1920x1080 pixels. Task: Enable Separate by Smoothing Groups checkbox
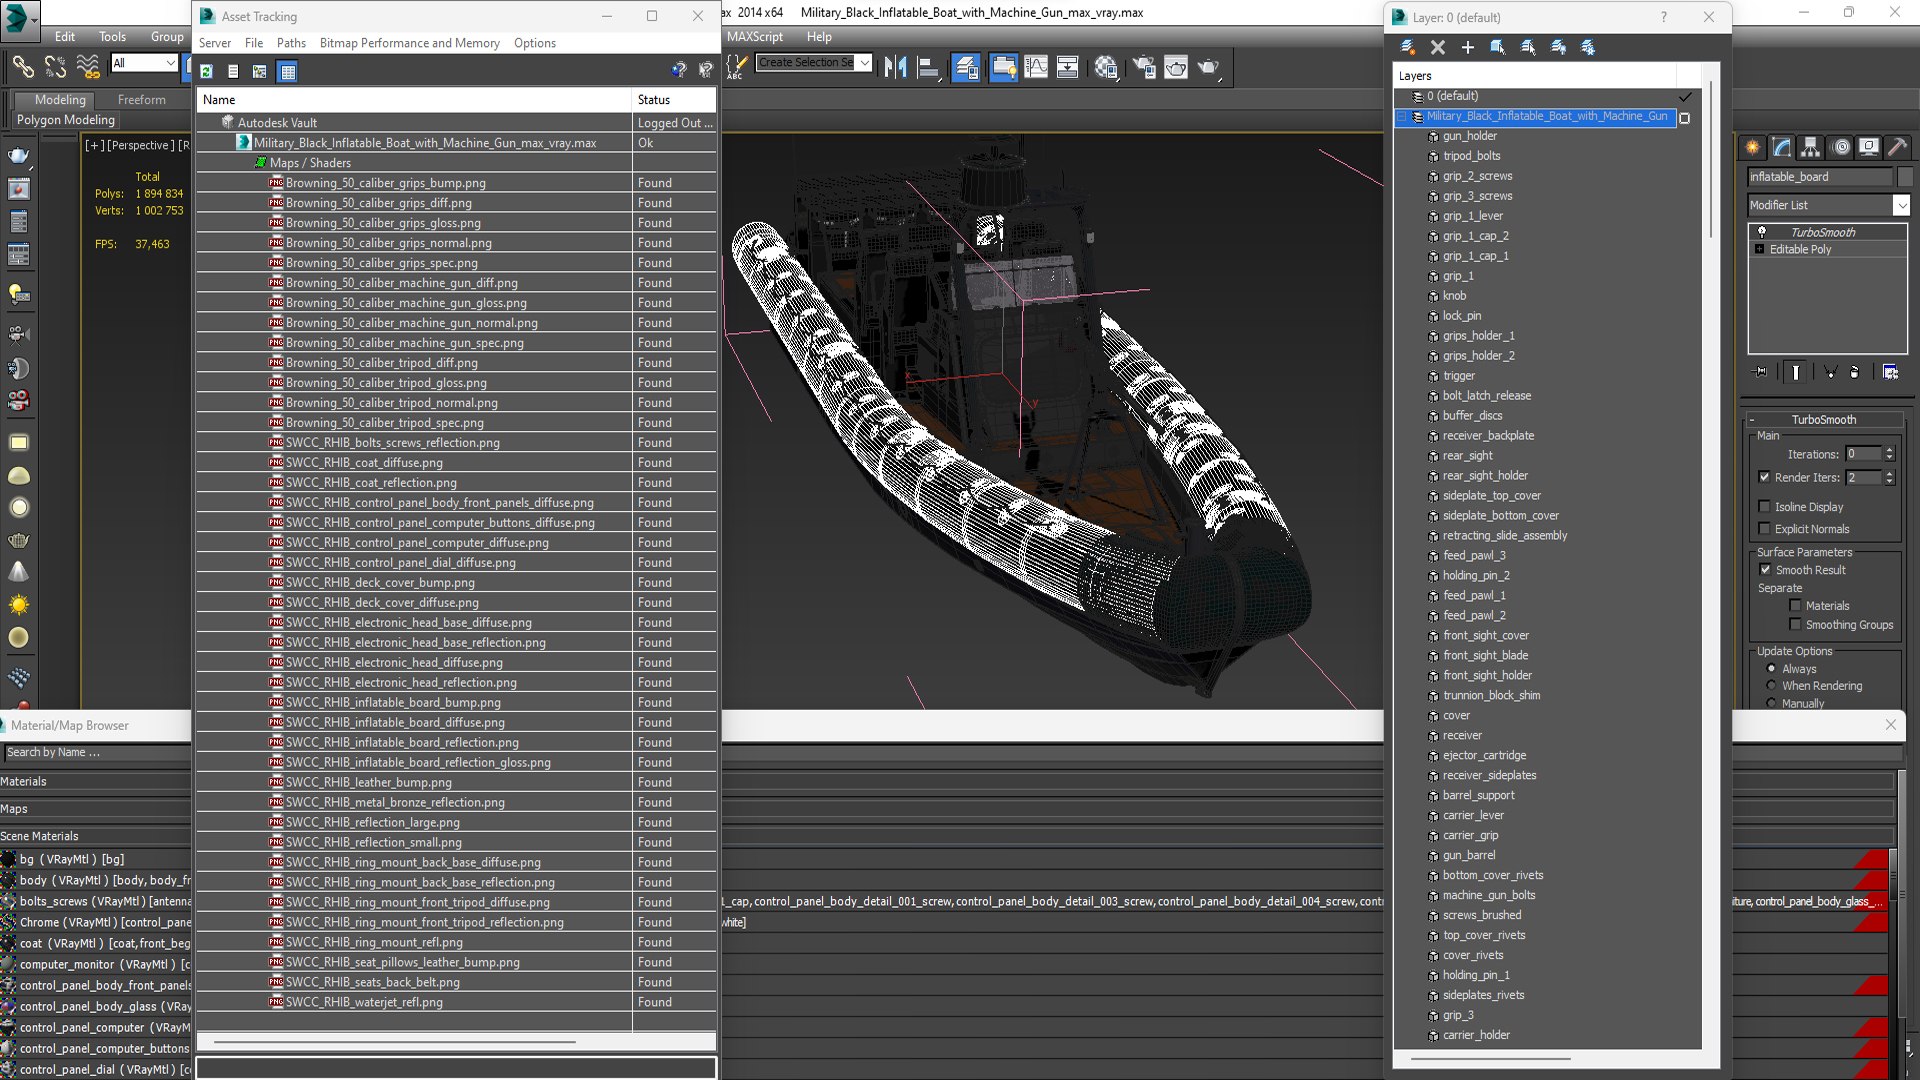[1795, 624]
